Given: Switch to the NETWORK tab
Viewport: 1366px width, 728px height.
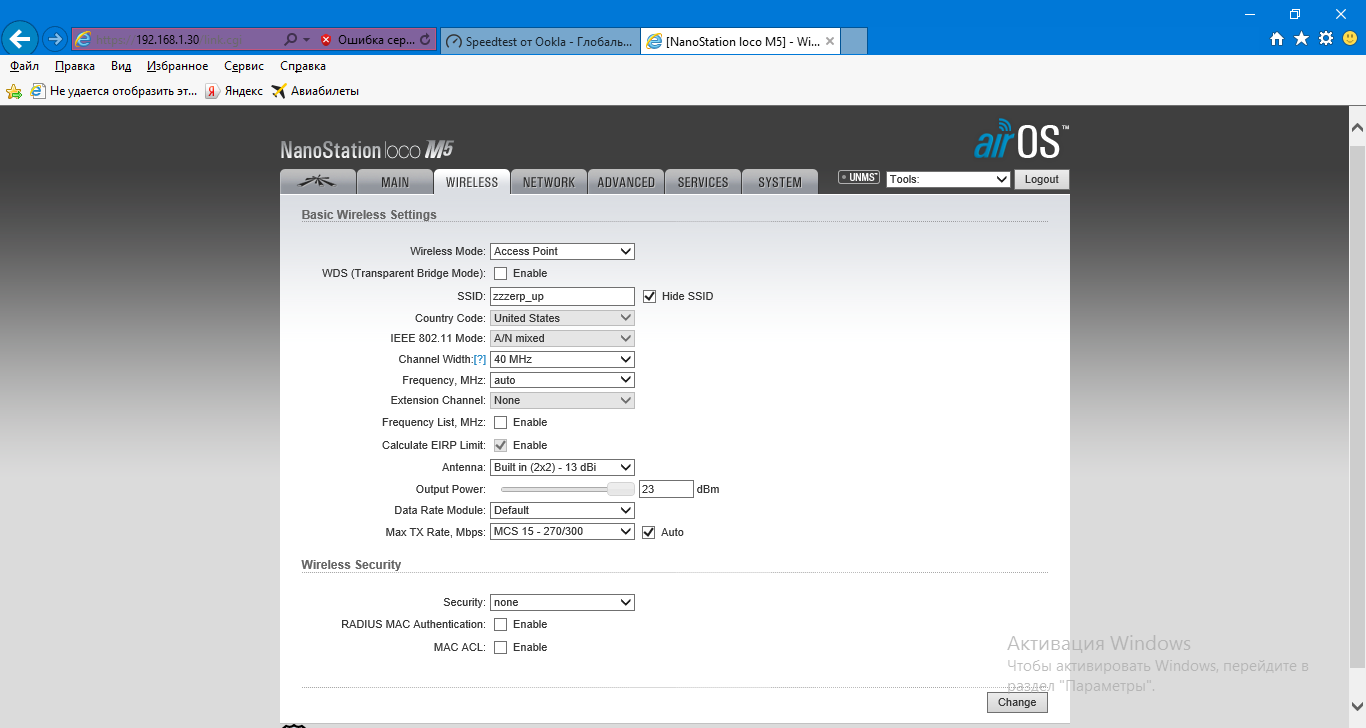Looking at the screenshot, I should pyautogui.click(x=548, y=182).
